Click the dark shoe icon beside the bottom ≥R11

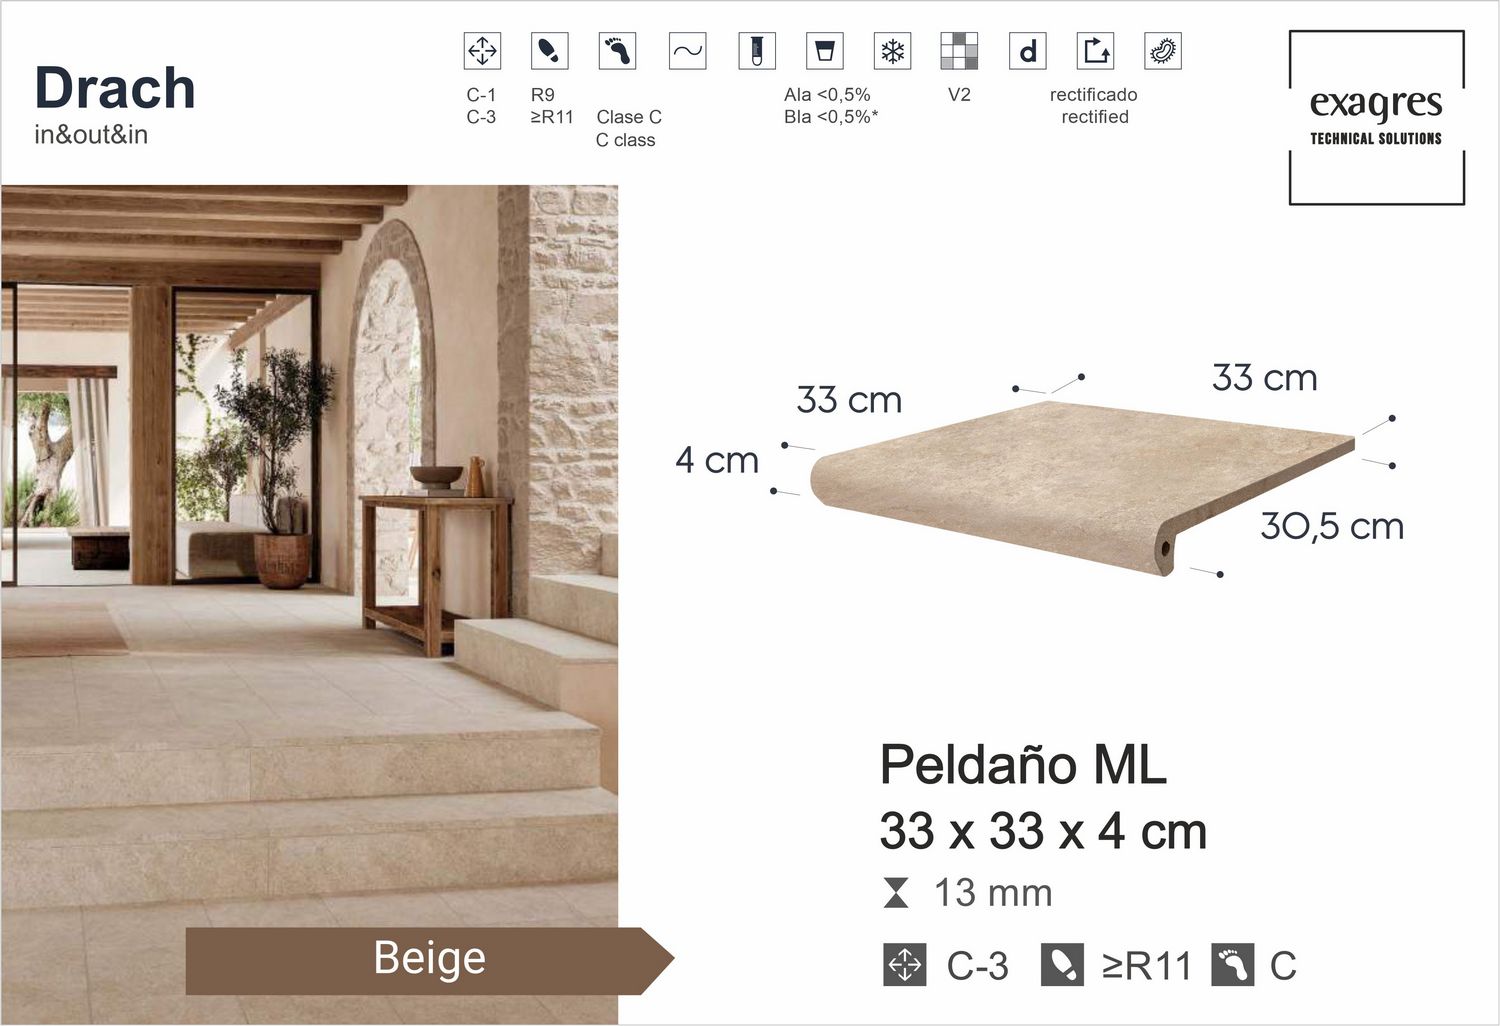click(x=1062, y=965)
